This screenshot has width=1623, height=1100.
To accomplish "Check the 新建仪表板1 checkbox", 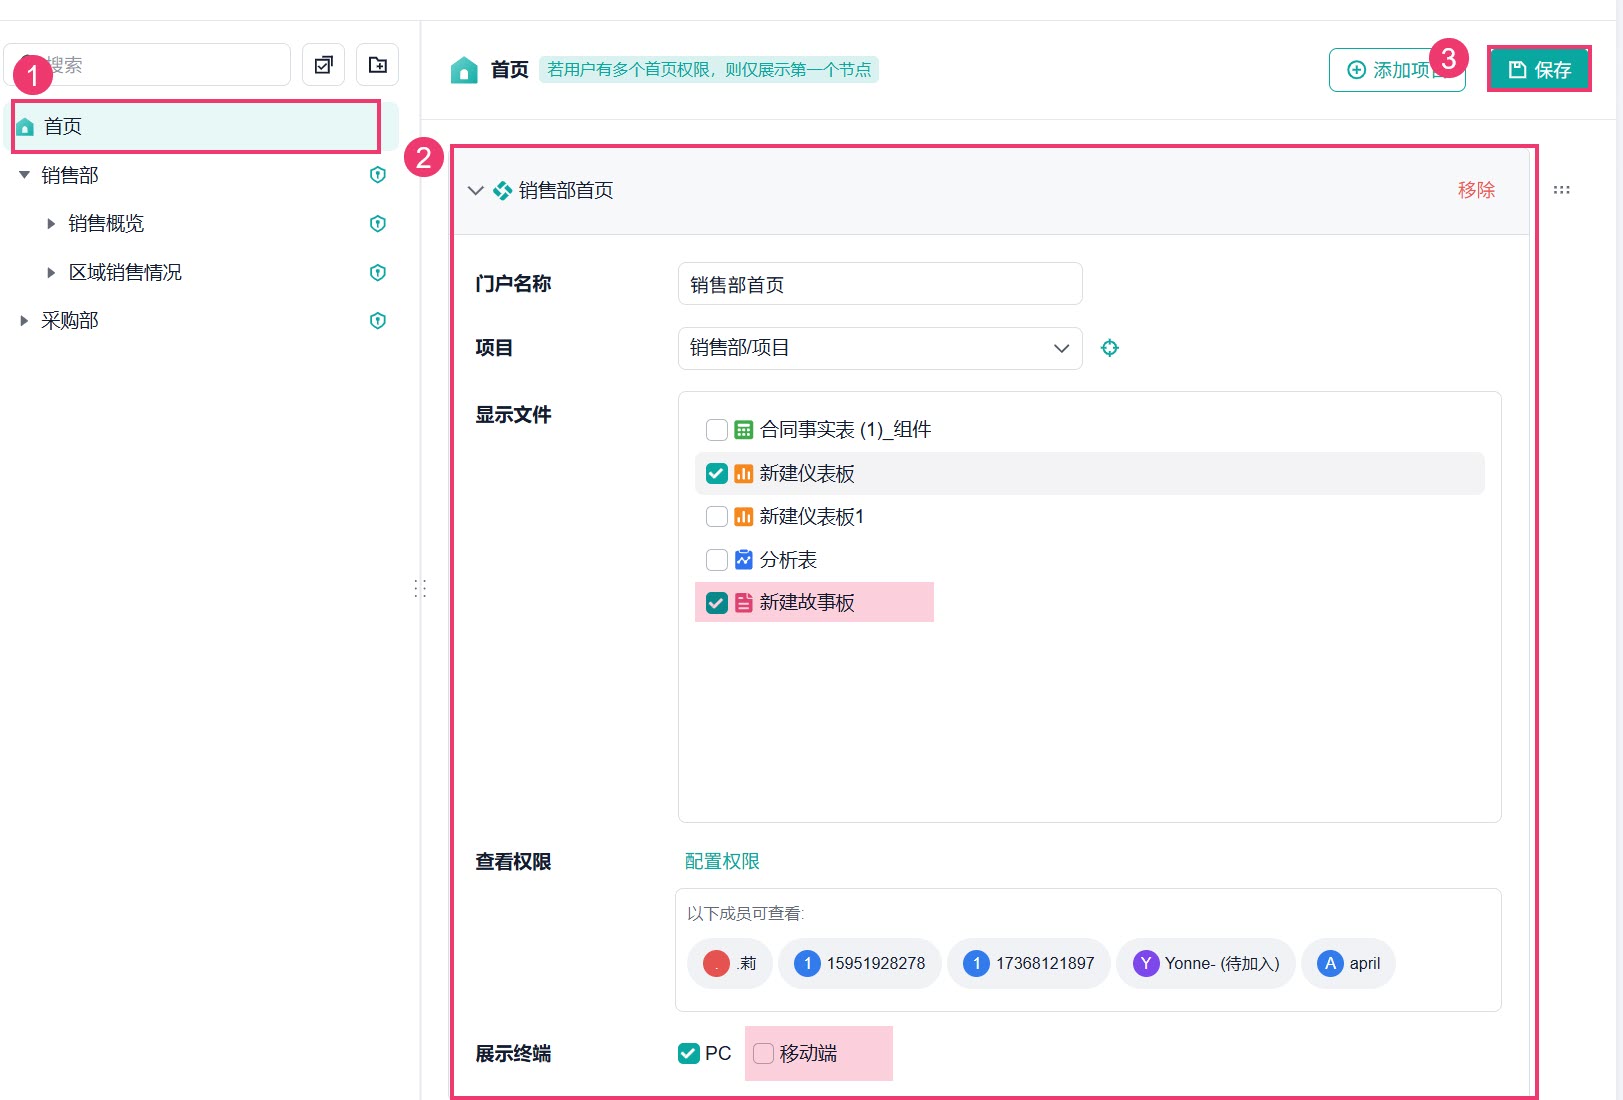I will 717,517.
